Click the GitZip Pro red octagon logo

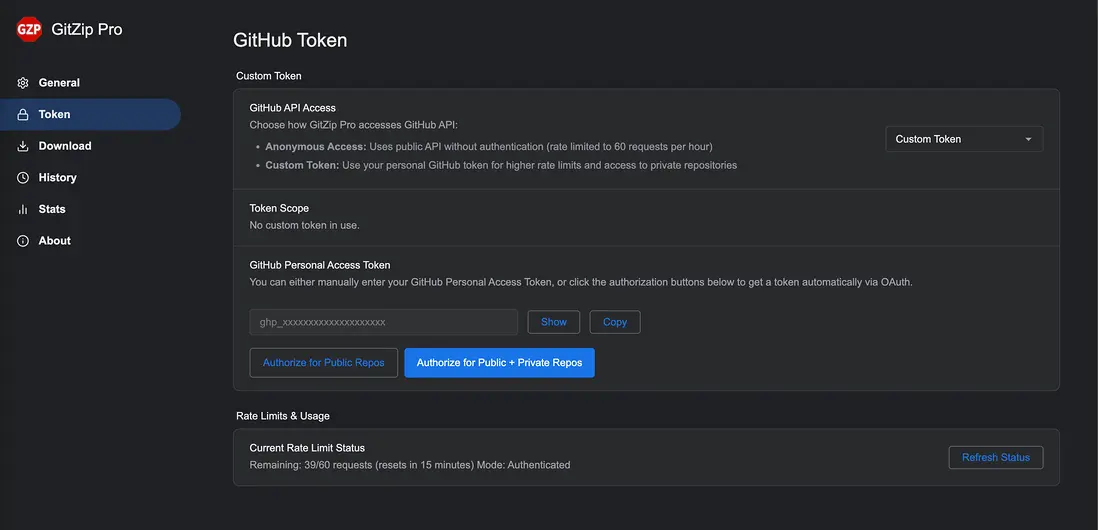(29, 29)
